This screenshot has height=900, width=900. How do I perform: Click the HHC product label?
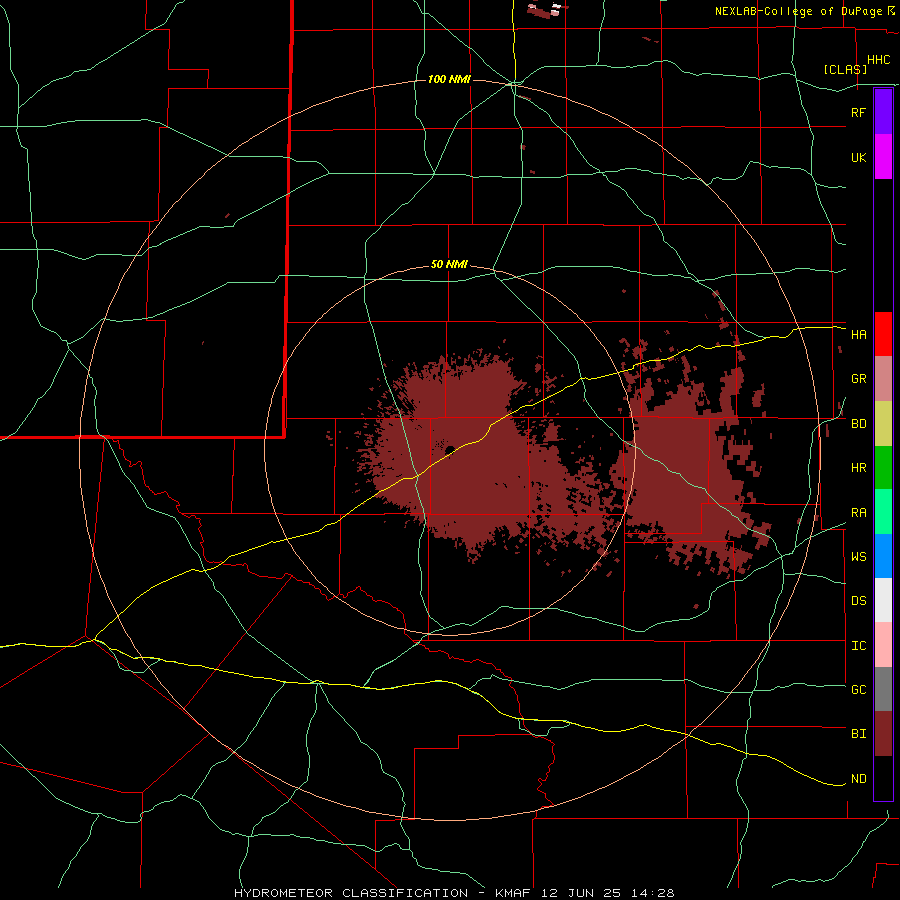878,60
